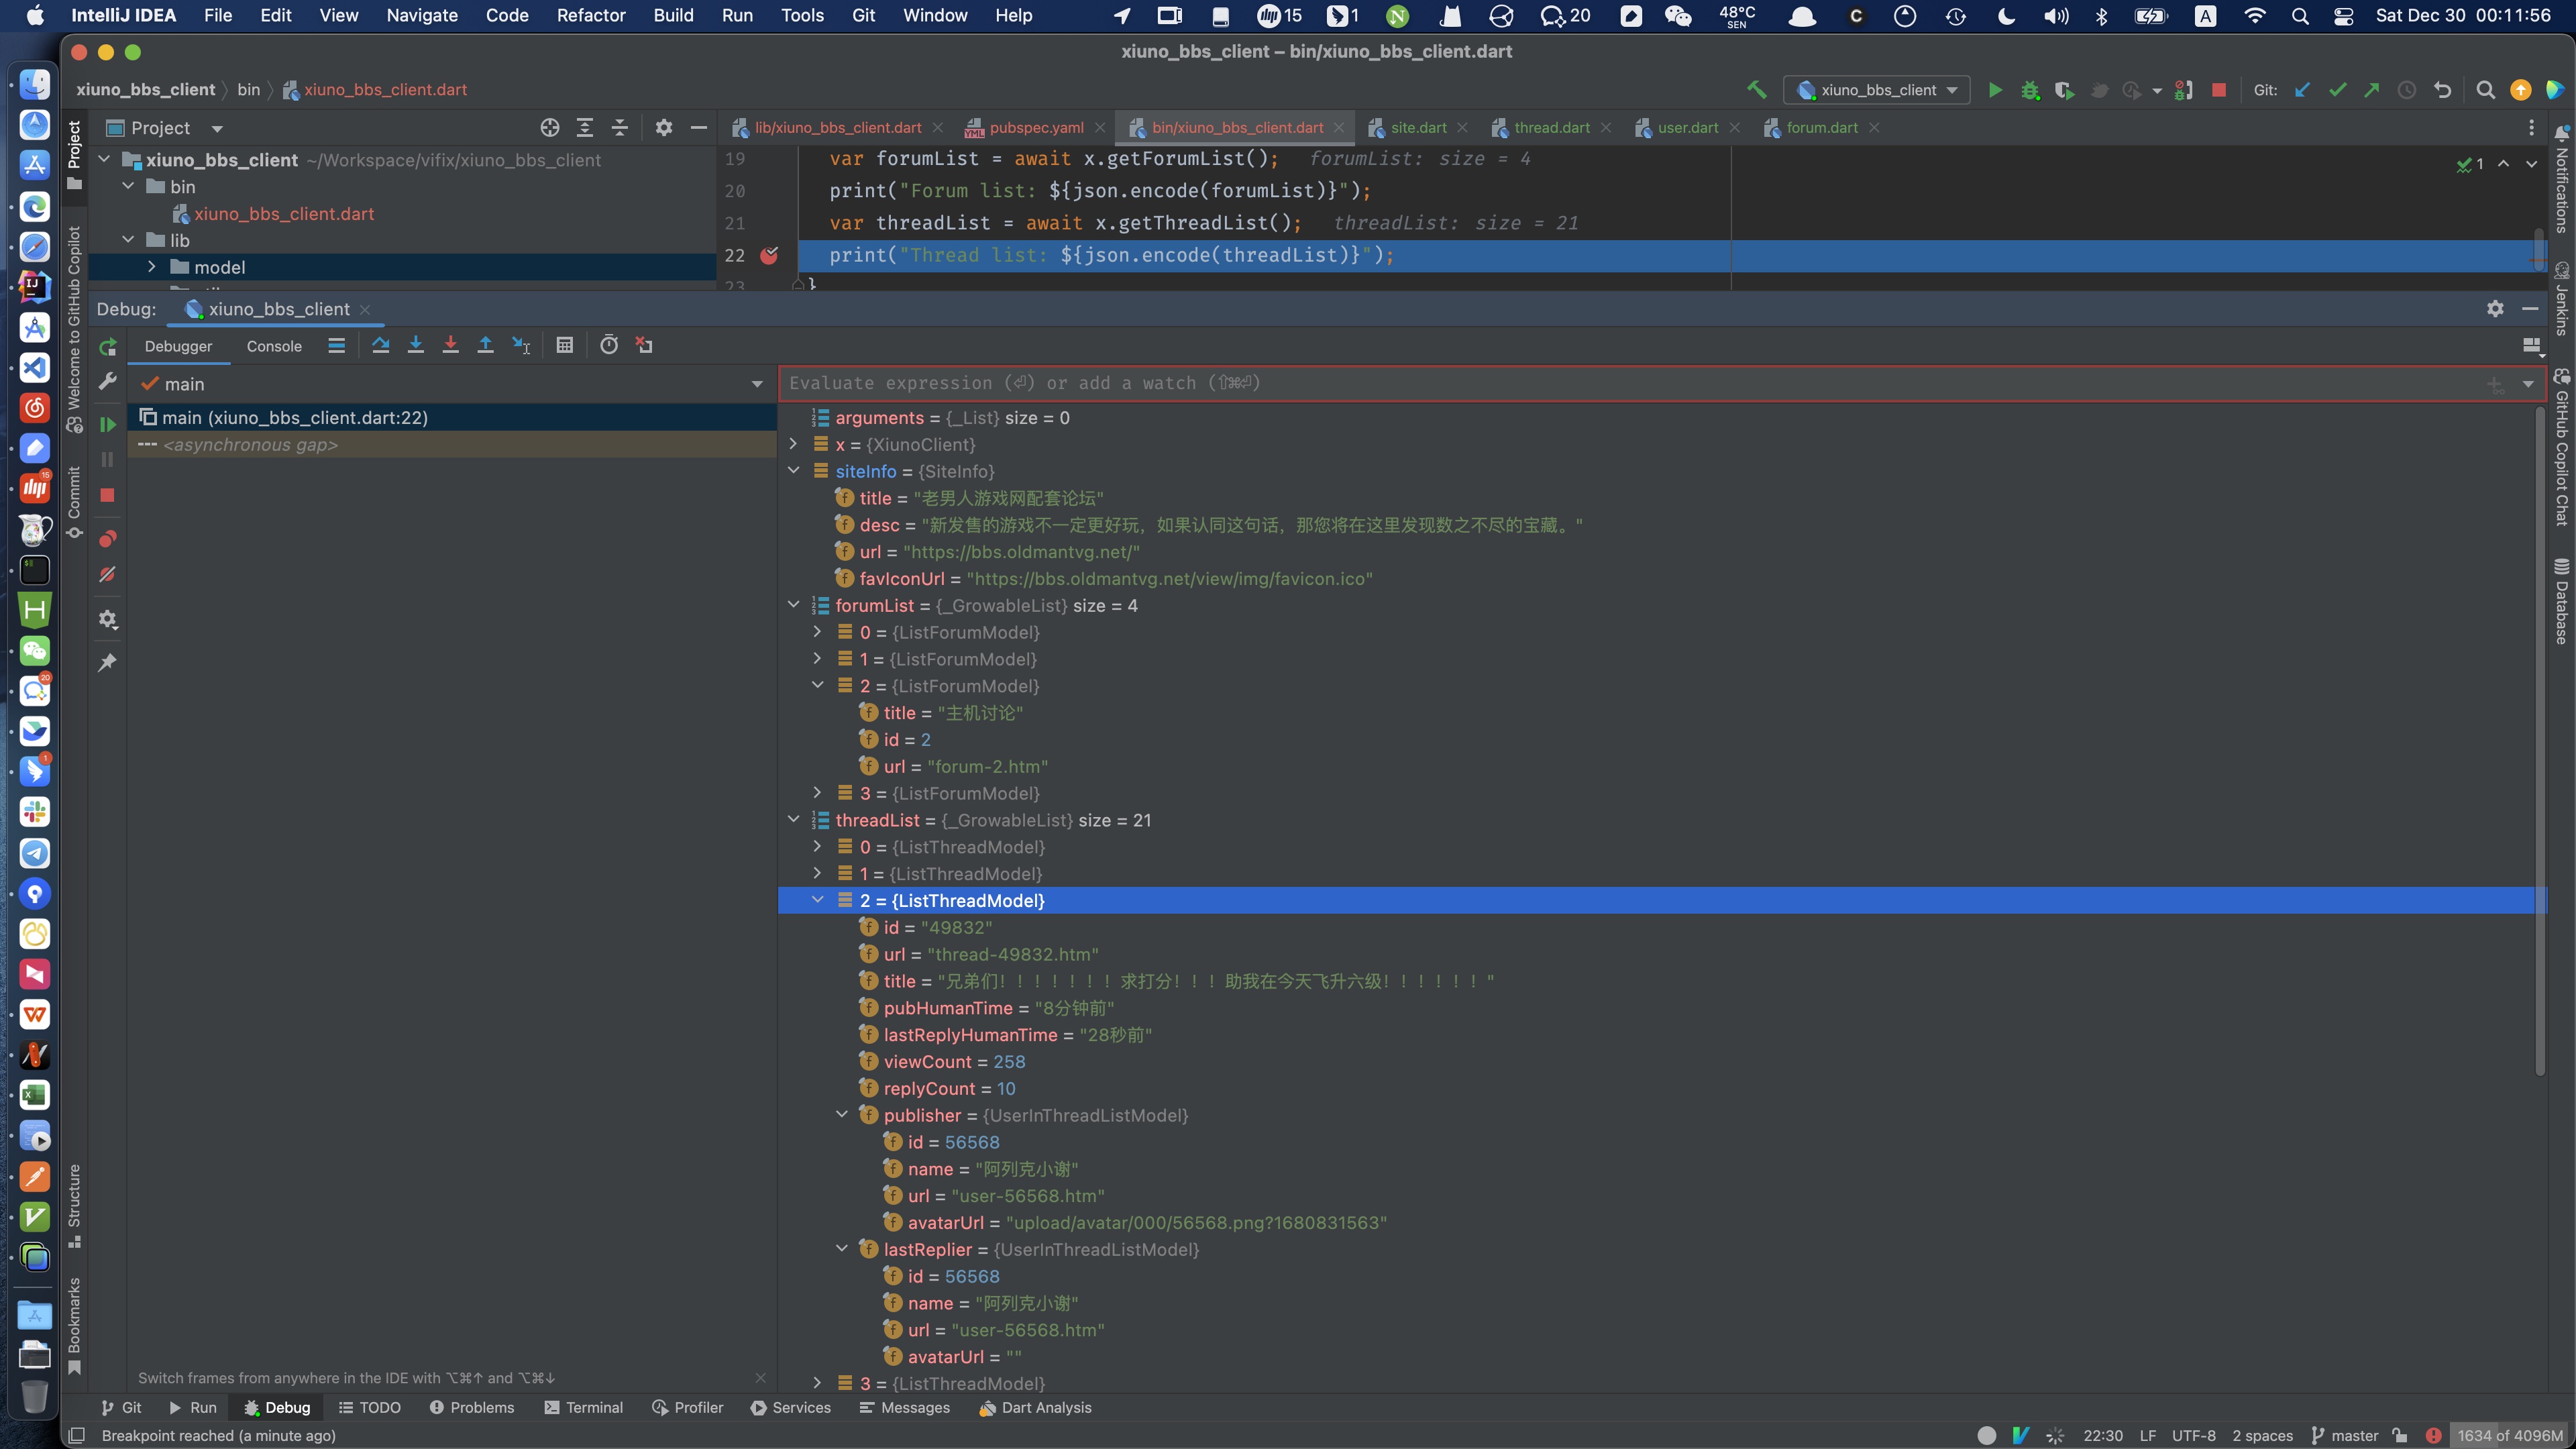The width and height of the screenshot is (2576, 1449).
Task: Click Run with Coverage shield icon
Action: 2064,90
